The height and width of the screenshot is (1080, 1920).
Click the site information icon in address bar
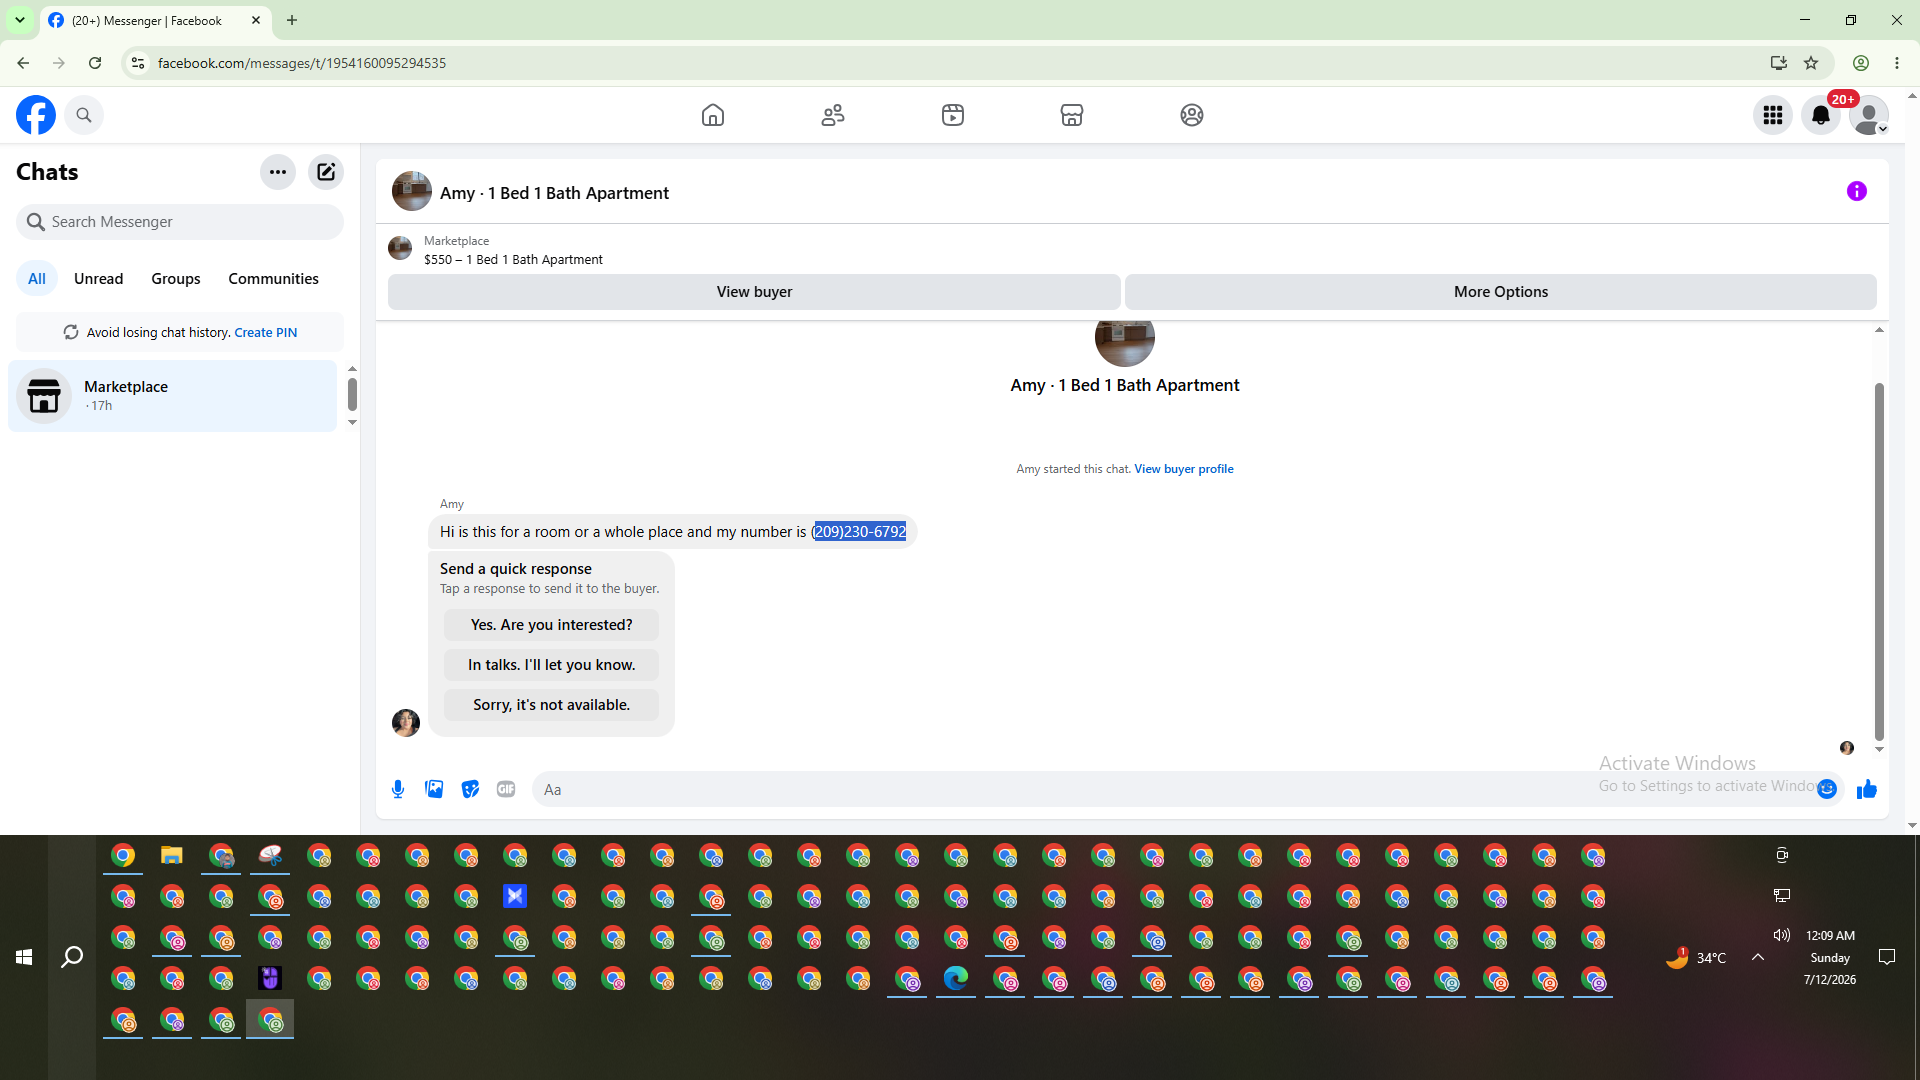click(x=138, y=63)
